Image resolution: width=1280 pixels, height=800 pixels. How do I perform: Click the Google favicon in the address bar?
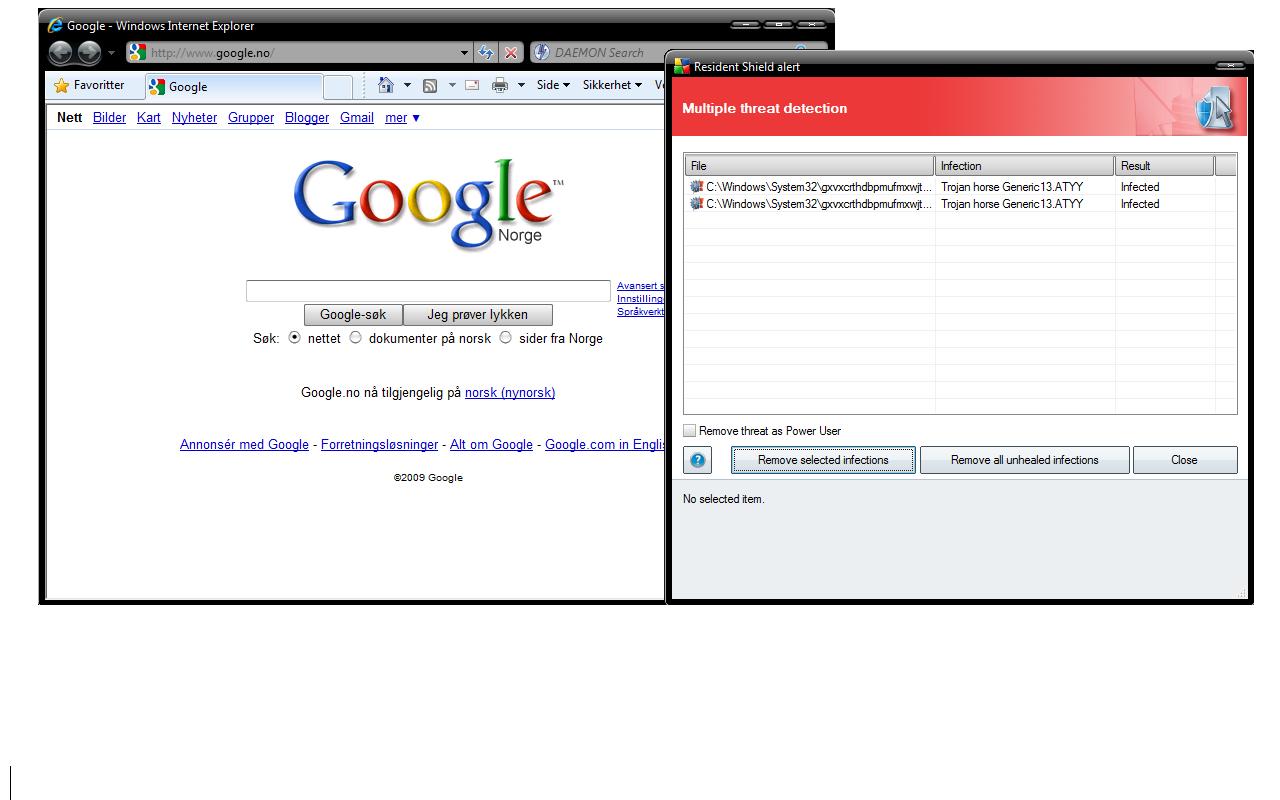pos(138,53)
